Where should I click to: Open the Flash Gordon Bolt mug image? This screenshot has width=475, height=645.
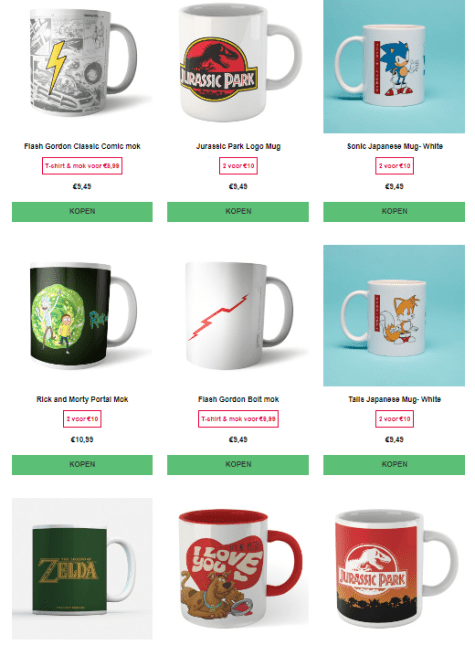click(238, 316)
